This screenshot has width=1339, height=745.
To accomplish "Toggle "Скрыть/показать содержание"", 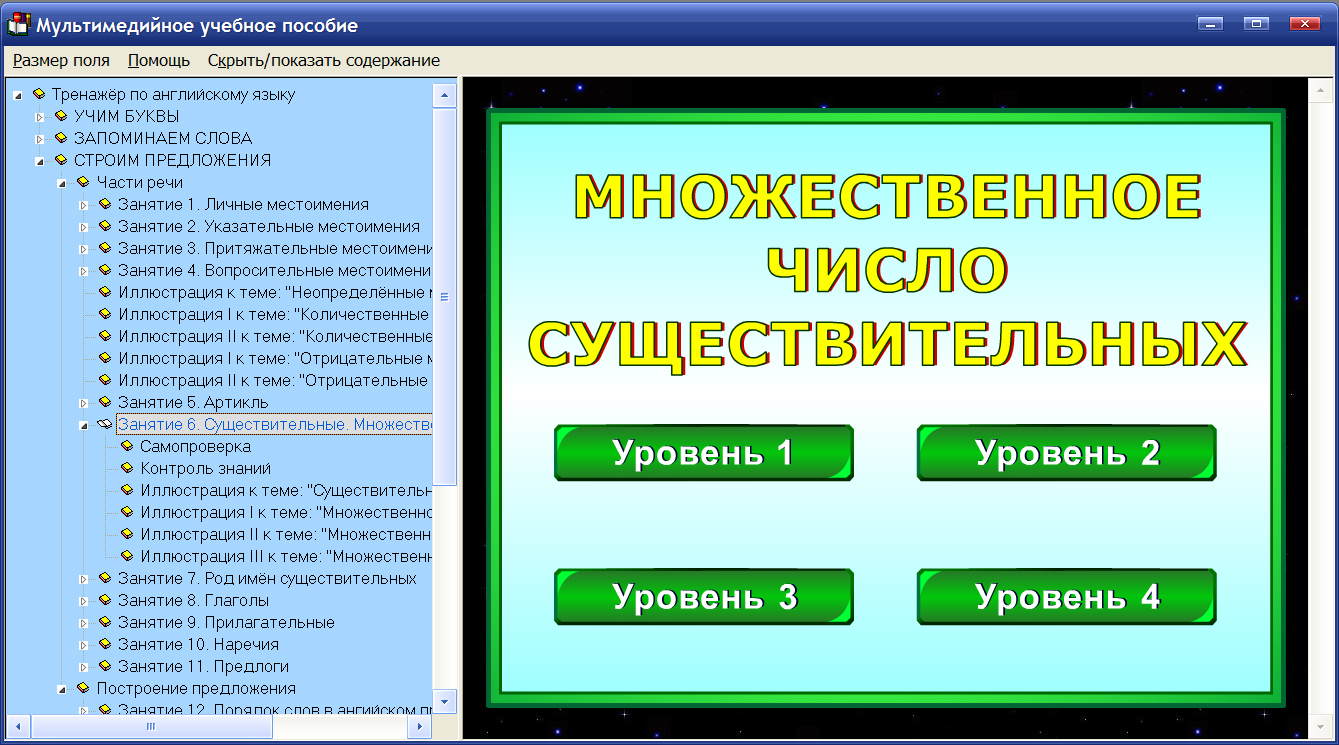I will (x=321, y=60).
